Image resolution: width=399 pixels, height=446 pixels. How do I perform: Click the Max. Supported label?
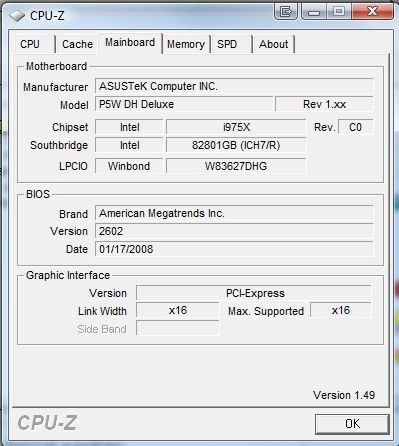coord(266,311)
